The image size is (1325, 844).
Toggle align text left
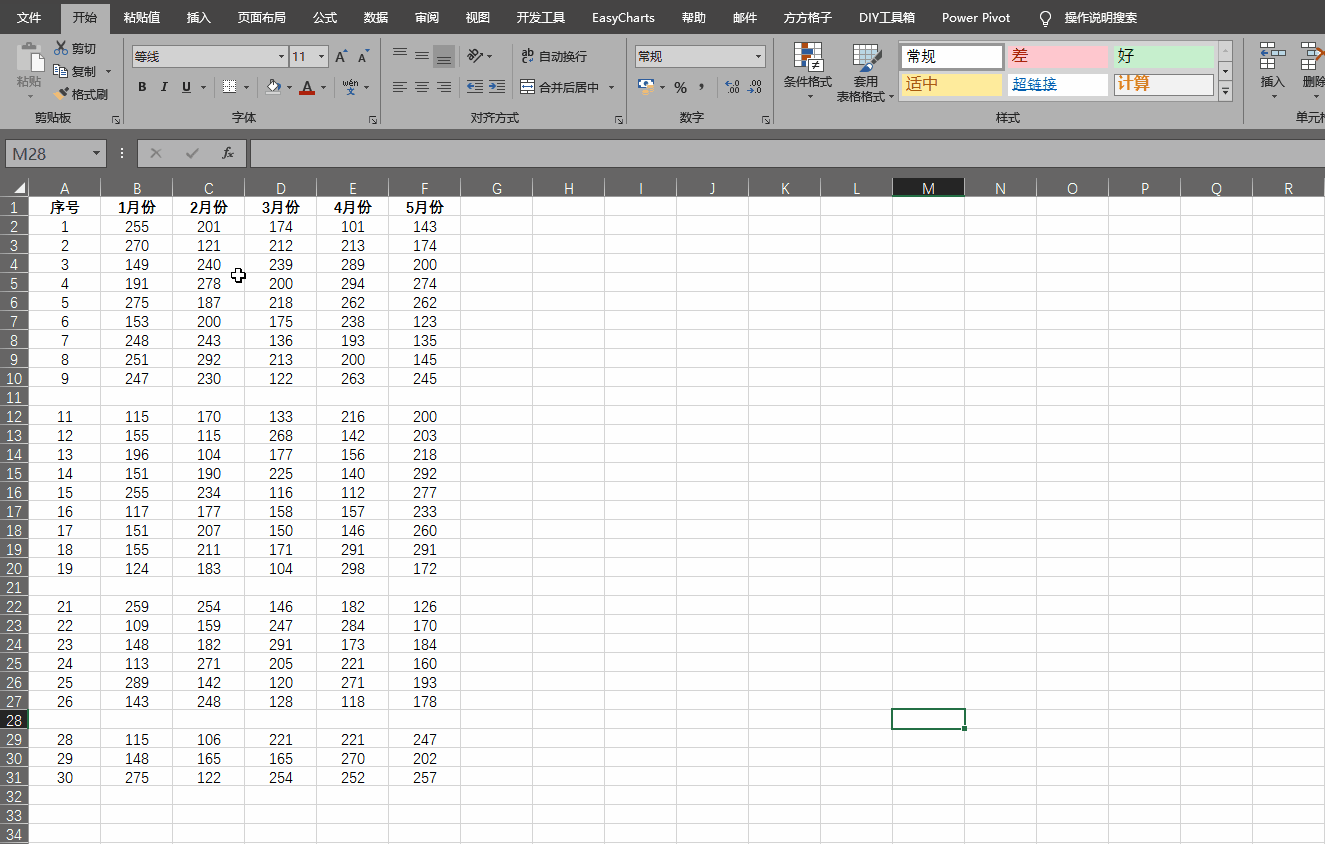pyautogui.click(x=400, y=87)
